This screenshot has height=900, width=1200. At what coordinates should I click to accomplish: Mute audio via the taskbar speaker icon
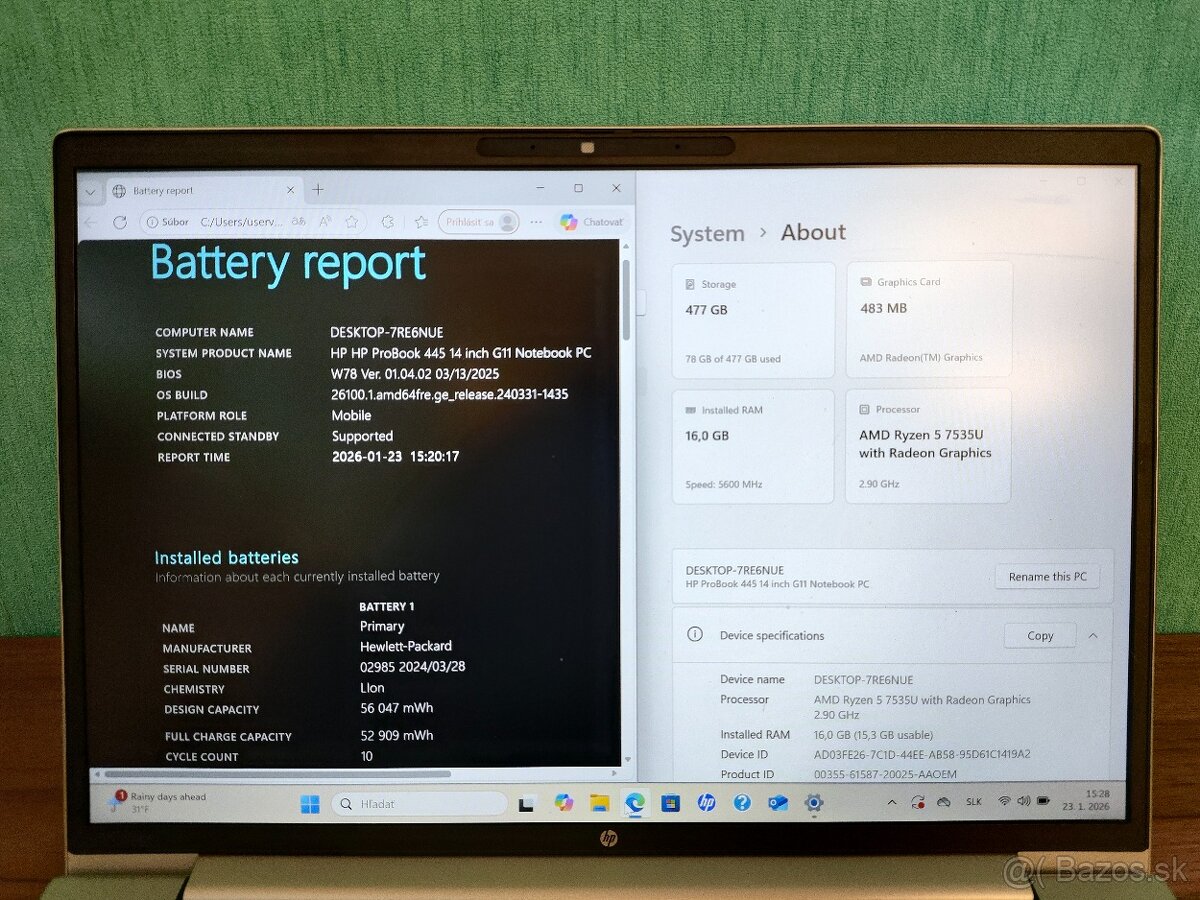coord(1025,801)
